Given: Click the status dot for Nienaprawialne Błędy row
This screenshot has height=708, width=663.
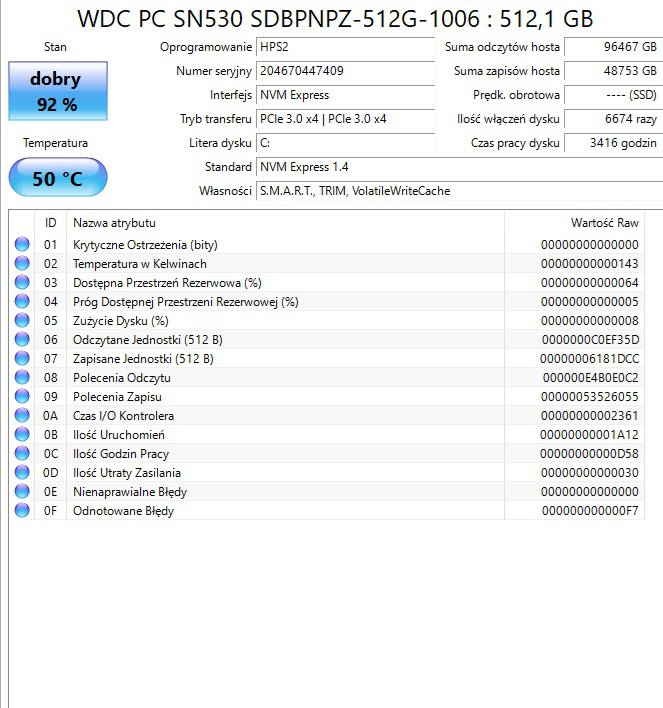Looking at the screenshot, I should pos(22,491).
